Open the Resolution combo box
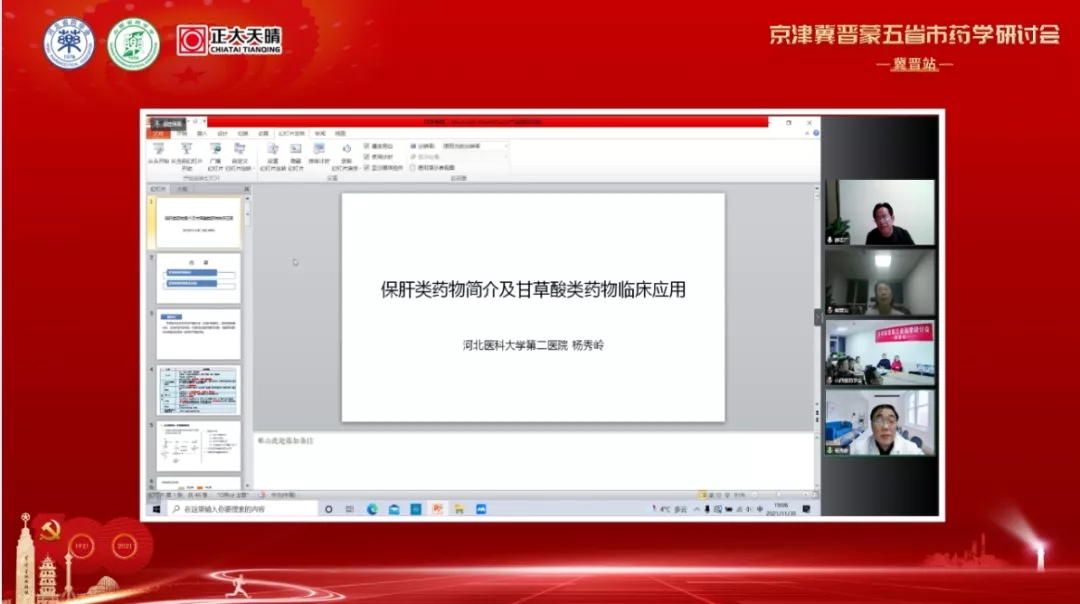 point(475,146)
